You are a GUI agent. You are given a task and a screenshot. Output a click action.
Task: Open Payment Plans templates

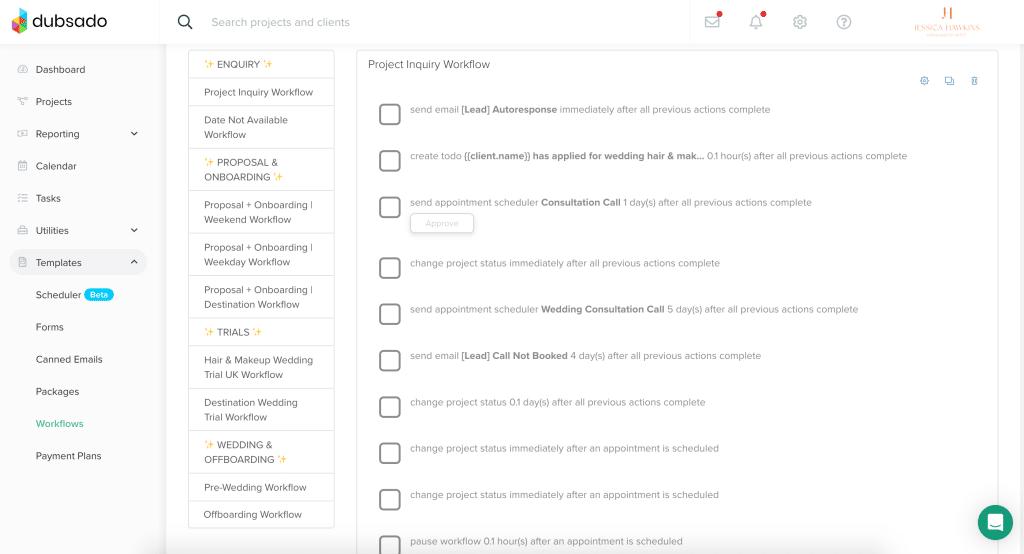tap(69, 455)
